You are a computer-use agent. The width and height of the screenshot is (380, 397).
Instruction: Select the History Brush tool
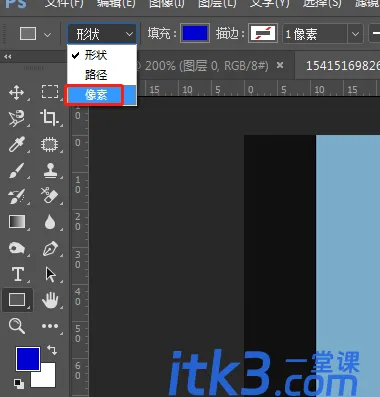tap(17, 196)
